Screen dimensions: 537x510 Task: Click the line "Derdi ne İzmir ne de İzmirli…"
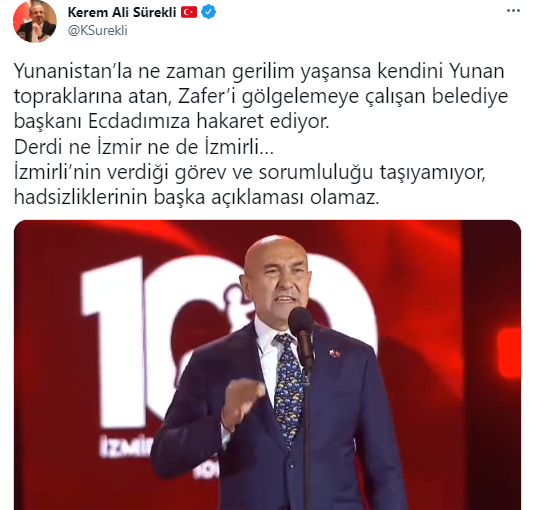144,148
